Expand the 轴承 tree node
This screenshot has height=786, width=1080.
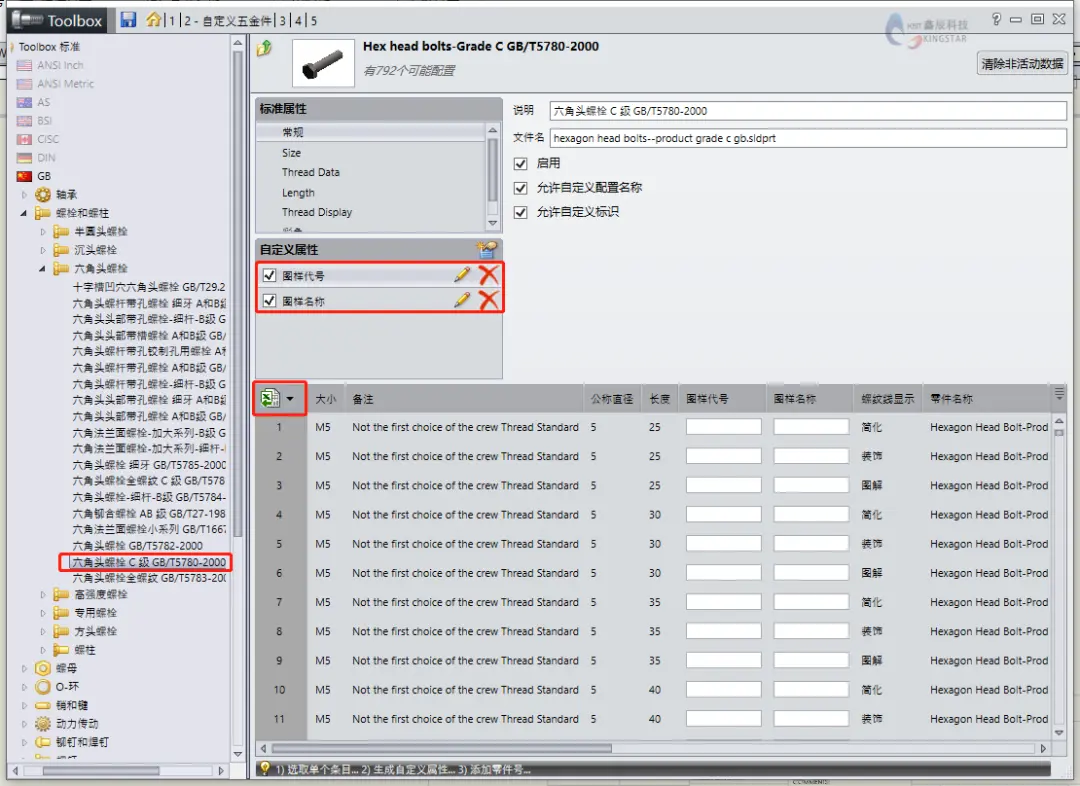click(x=24, y=195)
